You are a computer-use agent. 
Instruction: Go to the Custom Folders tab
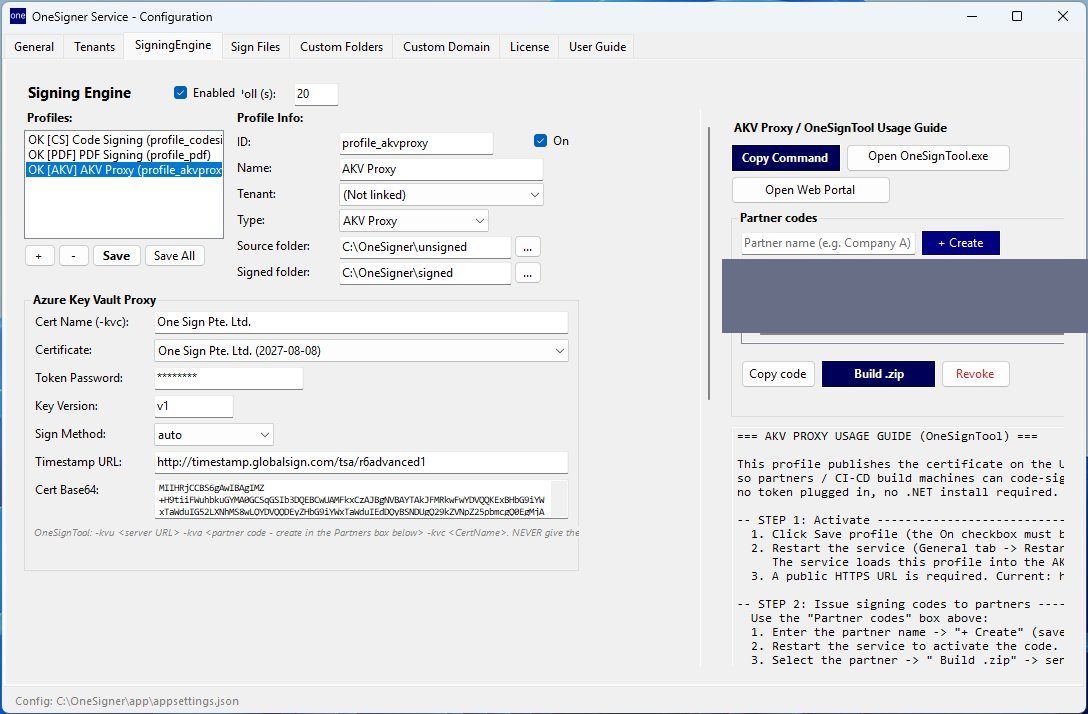click(x=341, y=47)
